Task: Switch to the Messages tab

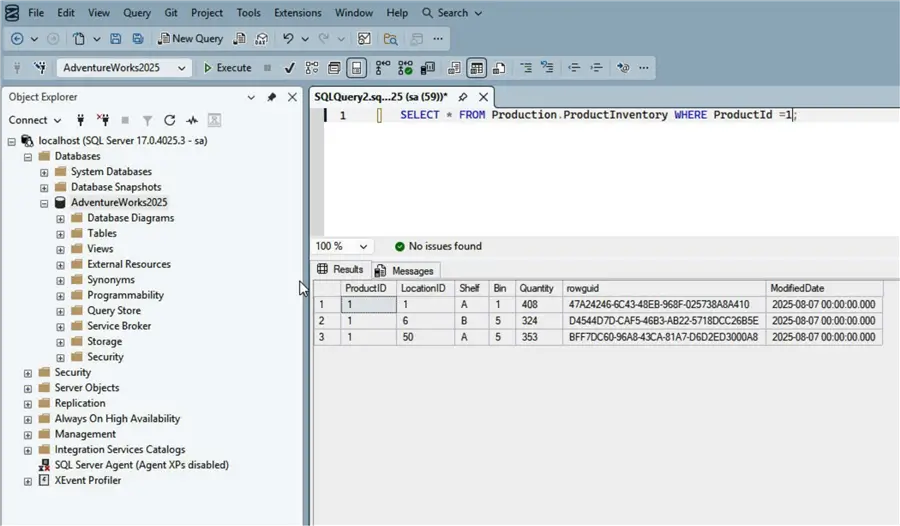Action: 405,270
